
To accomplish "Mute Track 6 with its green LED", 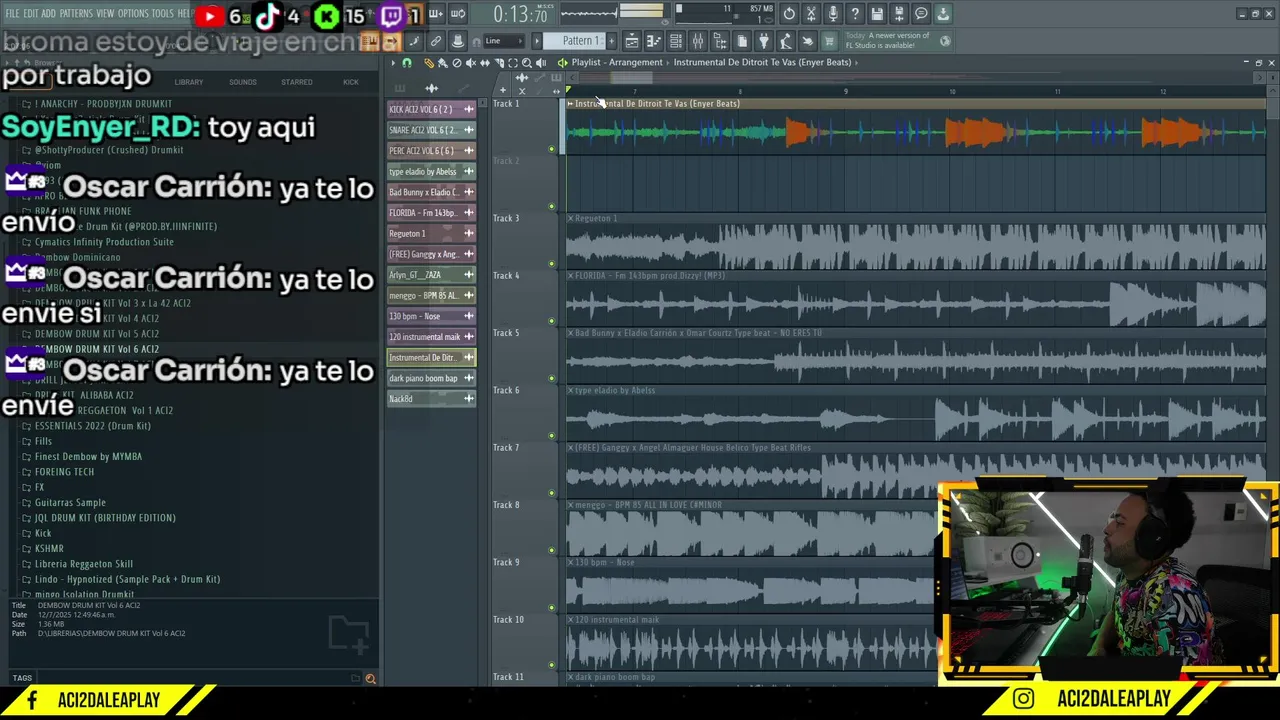I will [x=551, y=436].
